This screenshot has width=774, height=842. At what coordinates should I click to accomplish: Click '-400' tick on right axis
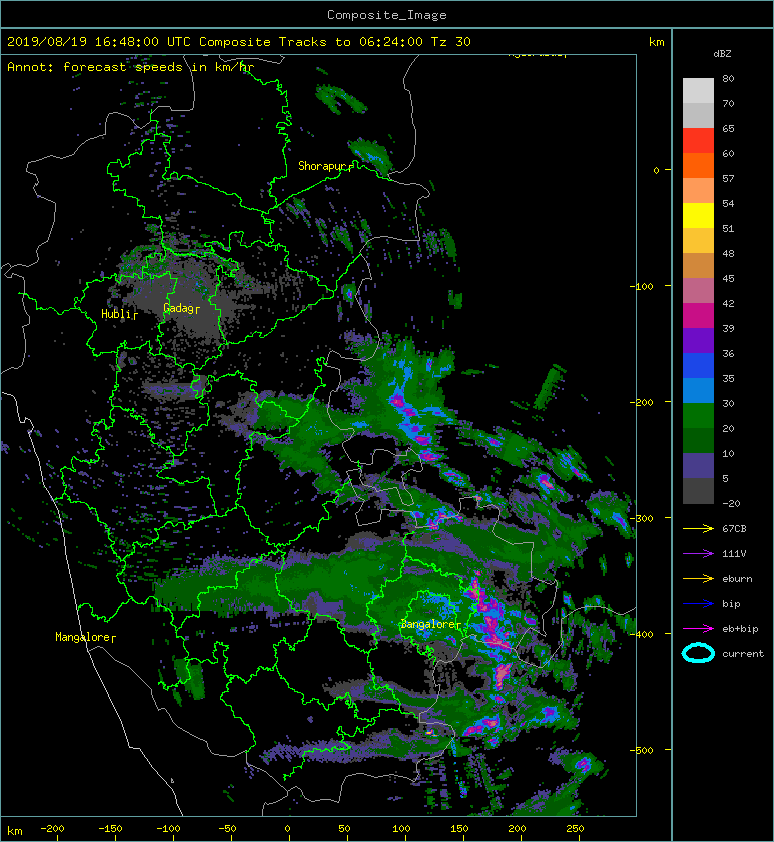click(642, 634)
